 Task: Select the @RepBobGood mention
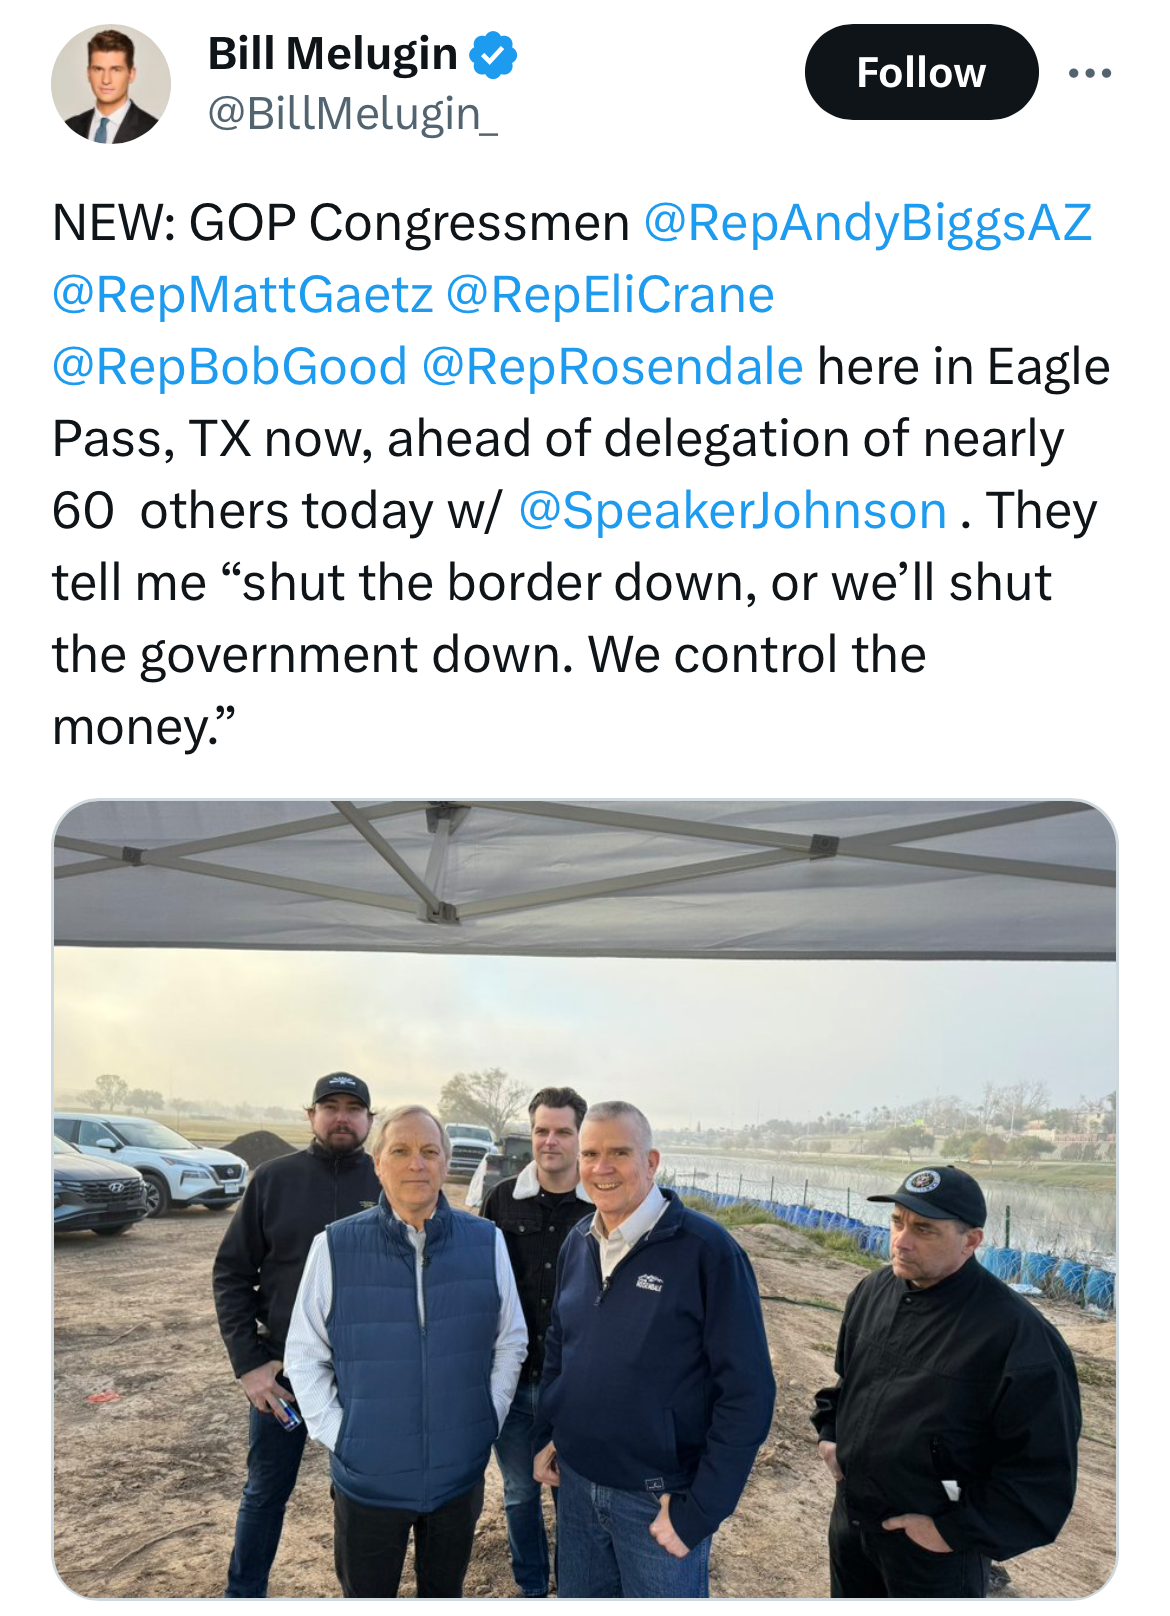pyautogui.click(x=229, y=366)
